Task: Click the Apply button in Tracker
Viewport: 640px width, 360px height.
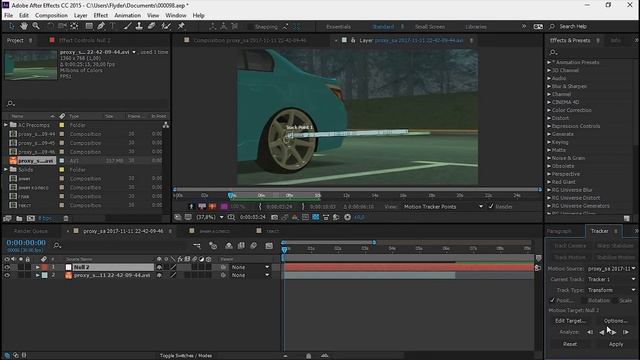Action: (616, 344)
